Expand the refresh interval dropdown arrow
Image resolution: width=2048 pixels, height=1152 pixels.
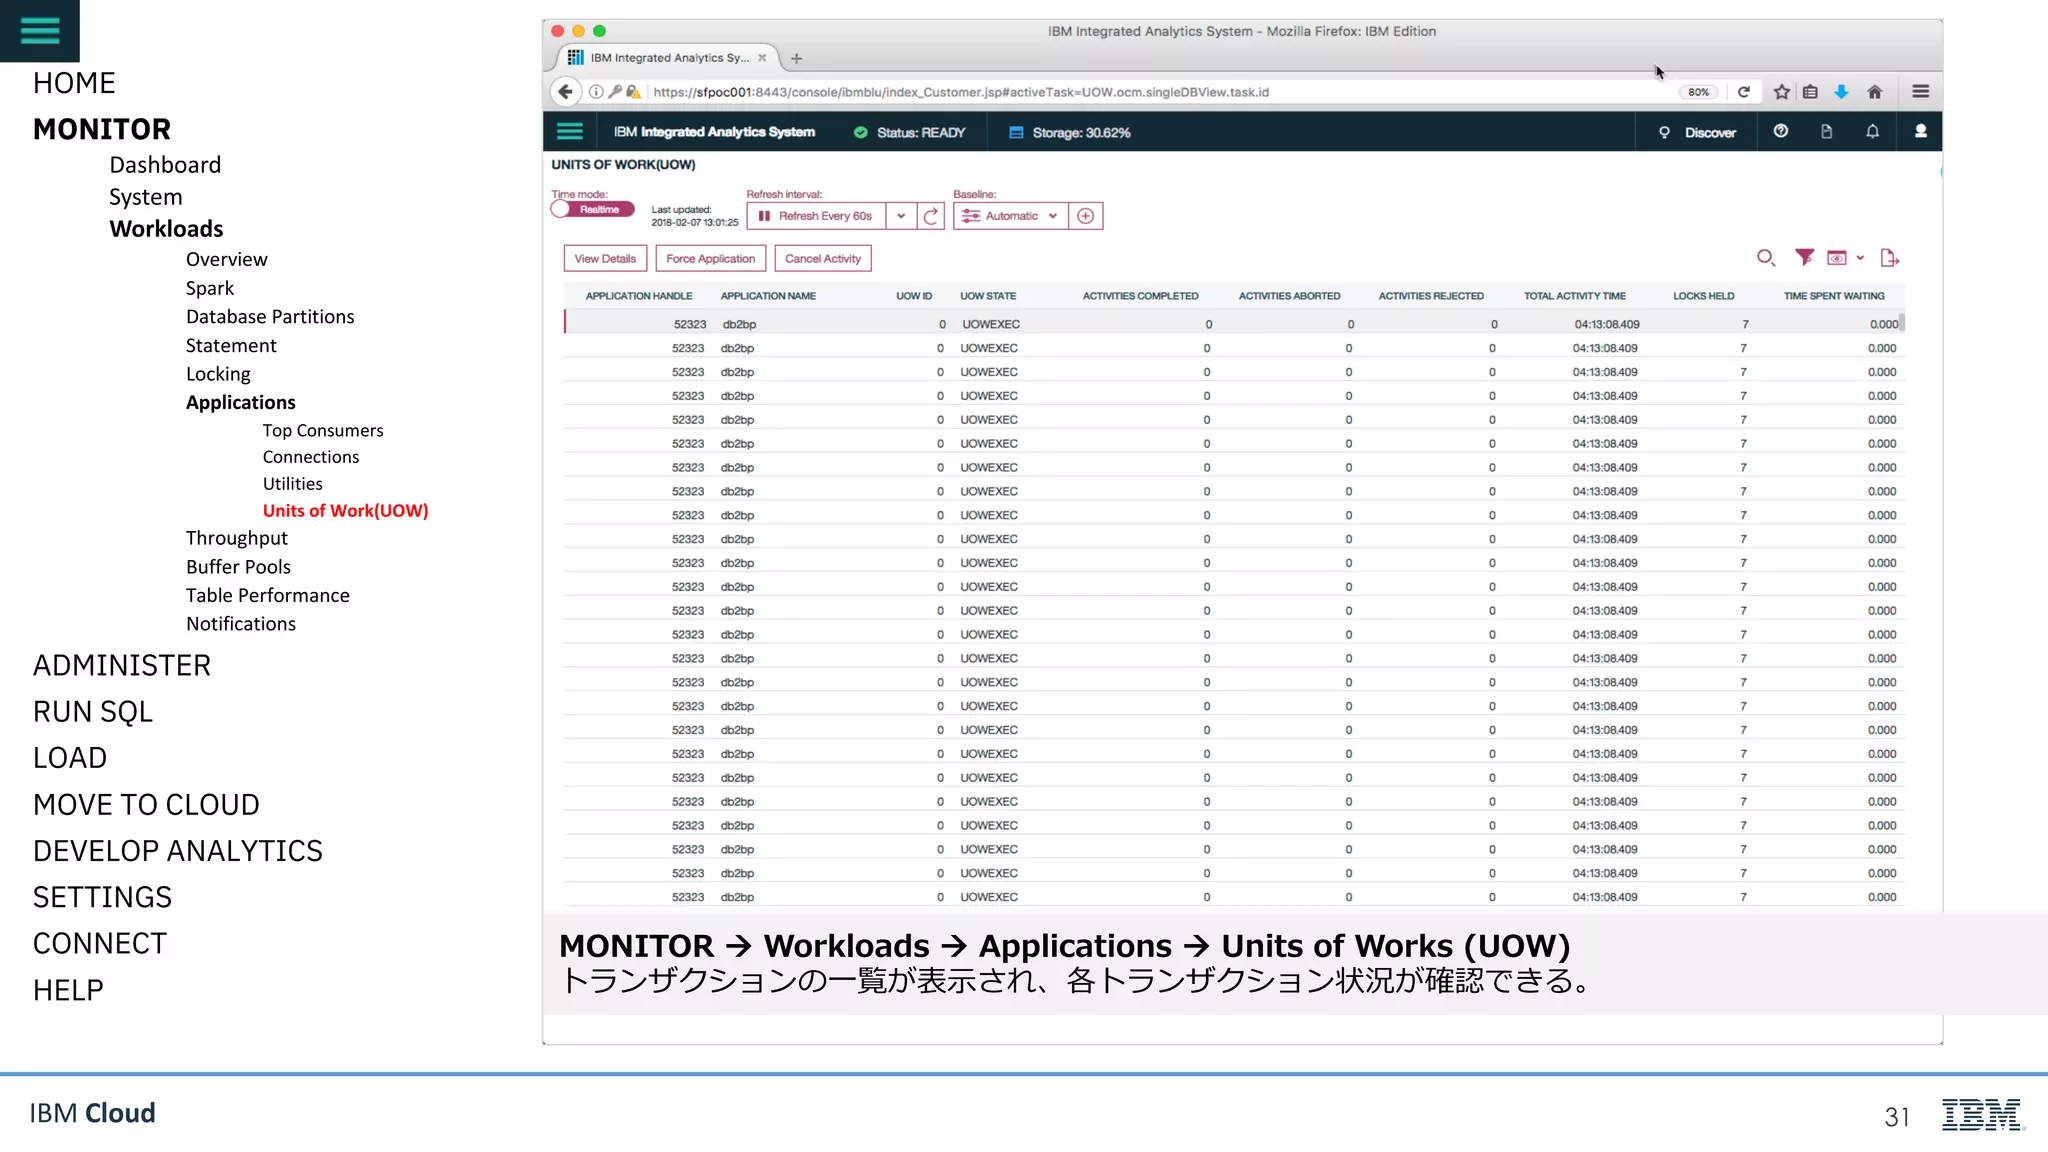click(901, 216)
